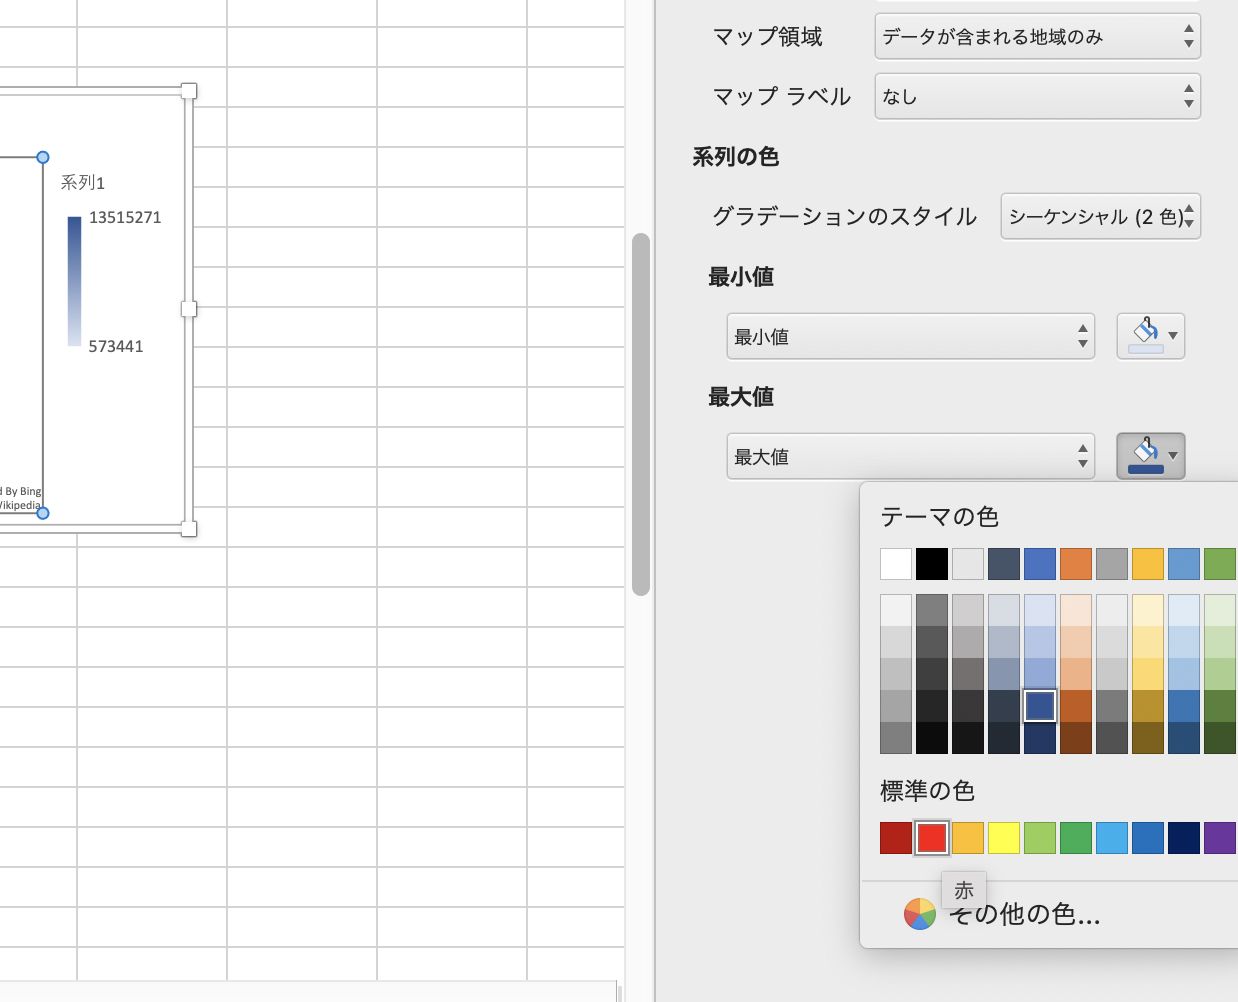Open the 最小値 type dropdown
The width and height of the screenshot is (1238, 1002).
910,337
